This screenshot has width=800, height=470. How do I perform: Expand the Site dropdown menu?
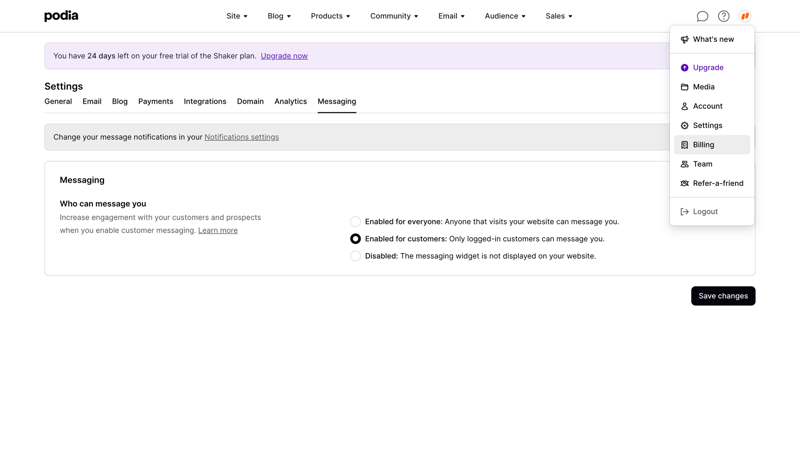pos(237,16)
